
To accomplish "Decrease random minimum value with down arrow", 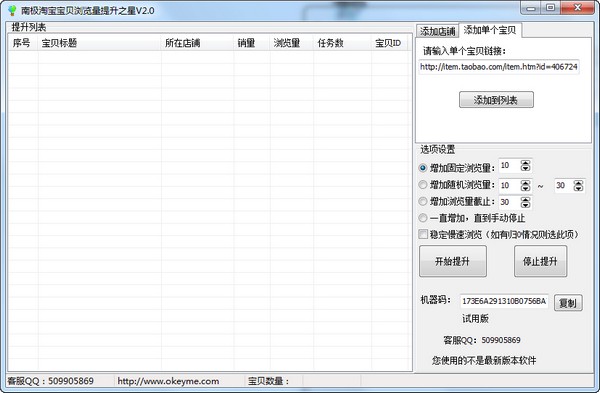I will pos(525,188).
